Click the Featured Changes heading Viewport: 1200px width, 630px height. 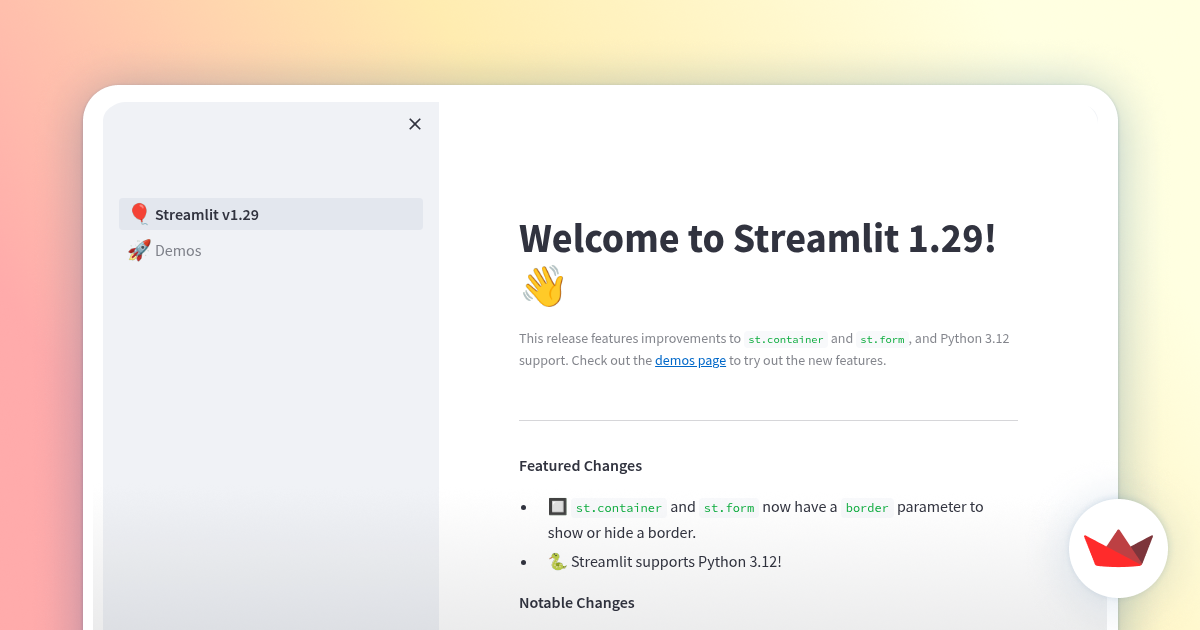coord(580,465)
